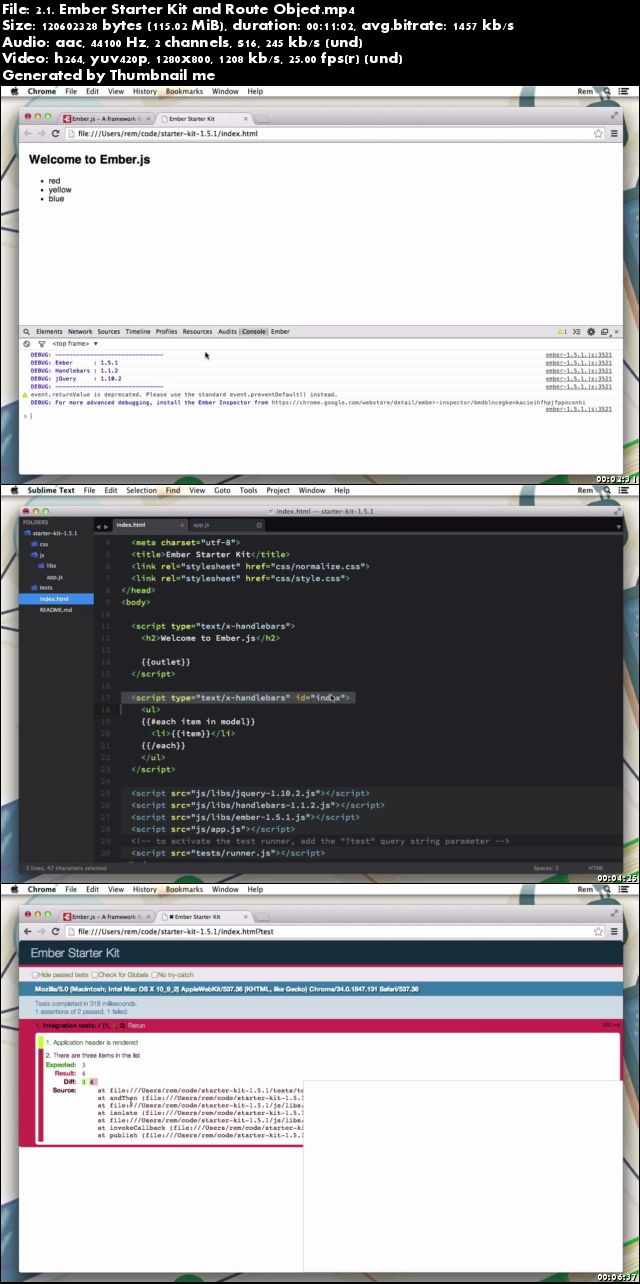Open the Elements tab in DevTools
Screen dimensions: 640x1284
click(x=49, y=331)
